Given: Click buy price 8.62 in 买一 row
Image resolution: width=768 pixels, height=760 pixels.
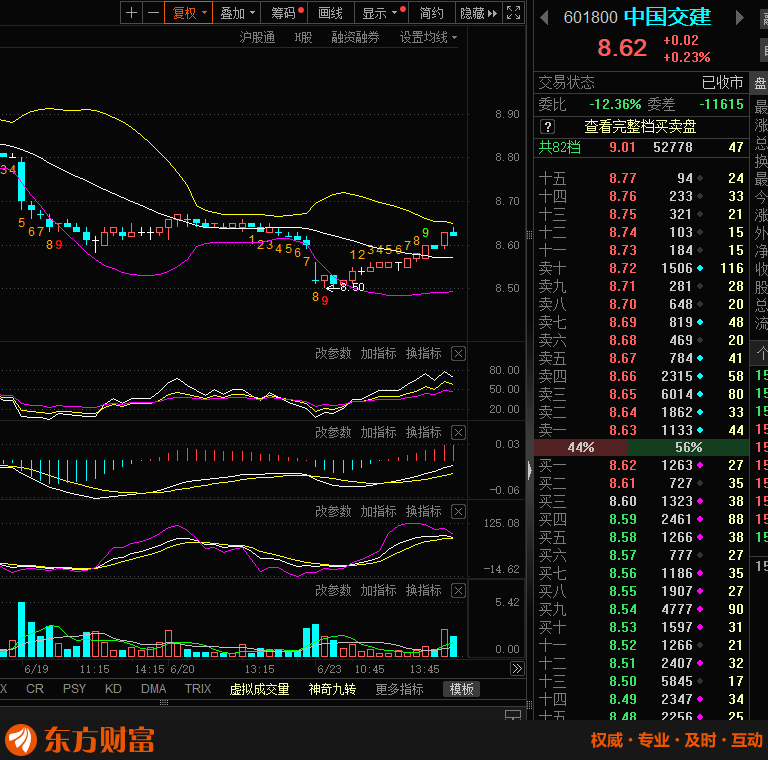Looking at the screenshot, I should [623, 465].
